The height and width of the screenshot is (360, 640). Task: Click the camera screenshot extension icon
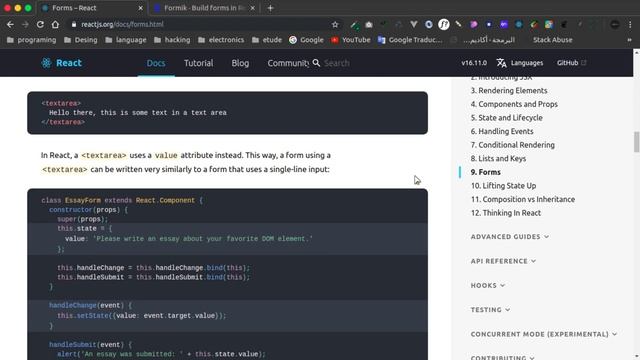pos(369,24)
